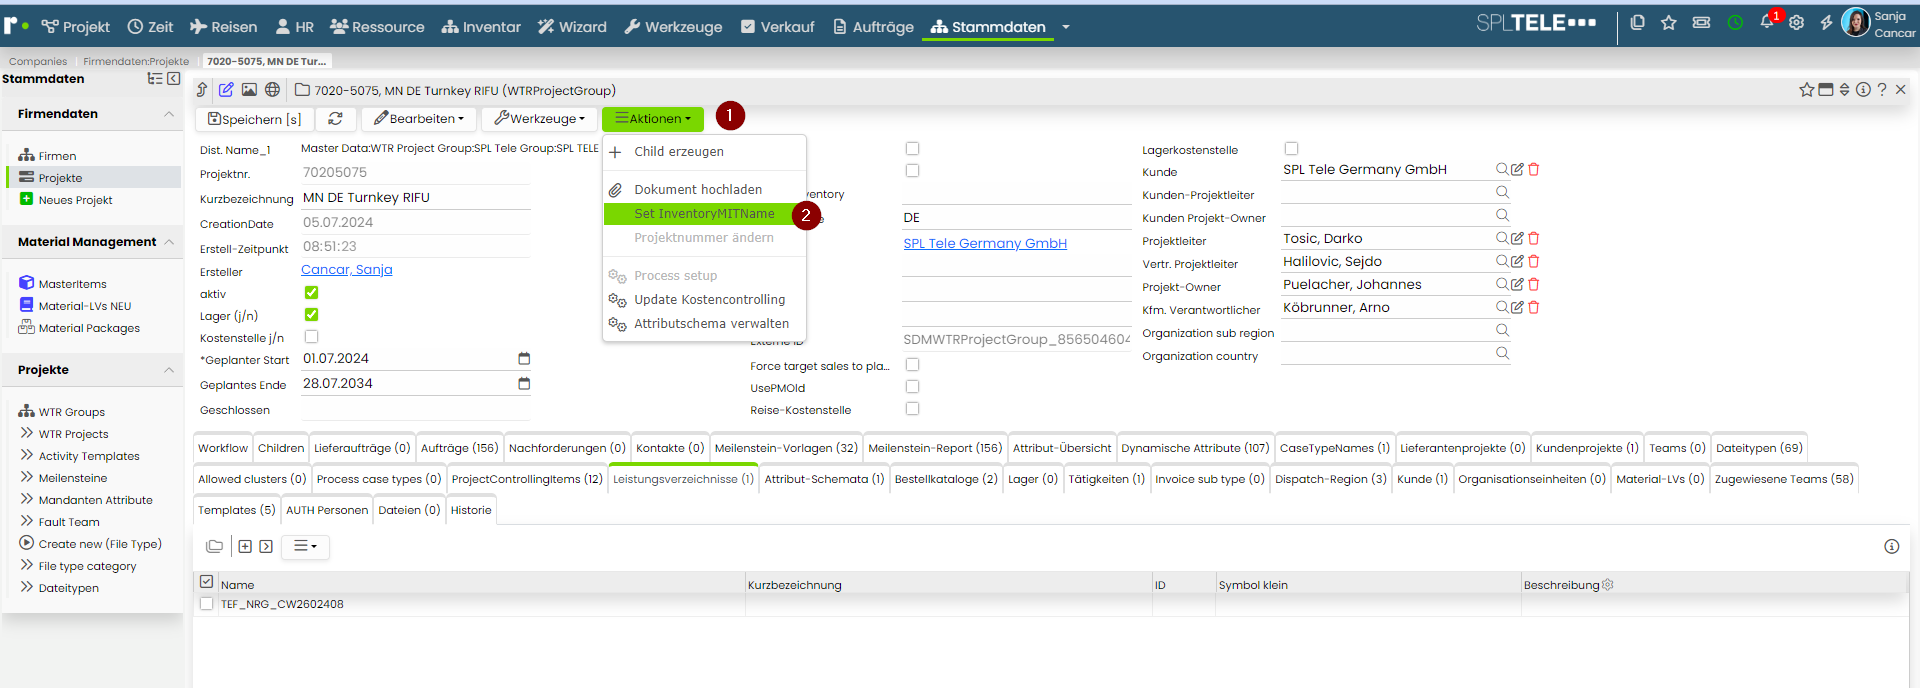Toggle the aktiv checkbox
1920x688 pixels.
pyautogui.click(x=312, y=293)
